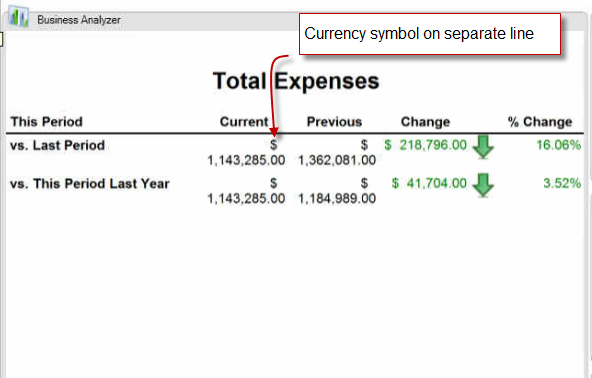The height and width of the screenshot is (378, 592).
Task: Click the % Change column header
Action: [540, 122]
